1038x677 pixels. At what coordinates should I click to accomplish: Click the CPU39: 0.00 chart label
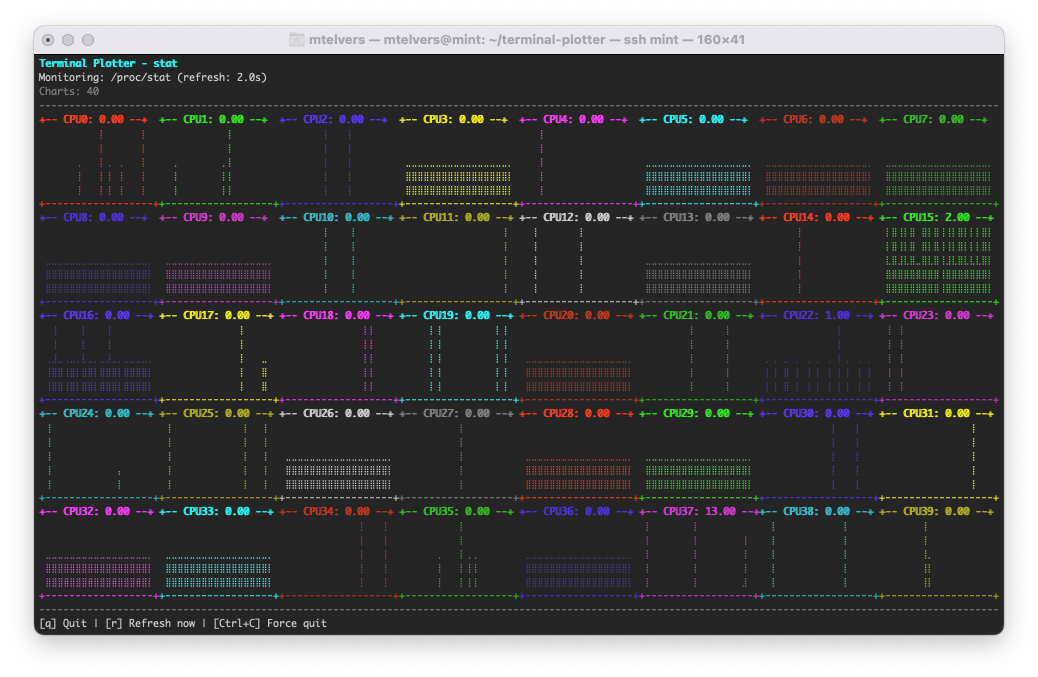[x=936, y=512]
